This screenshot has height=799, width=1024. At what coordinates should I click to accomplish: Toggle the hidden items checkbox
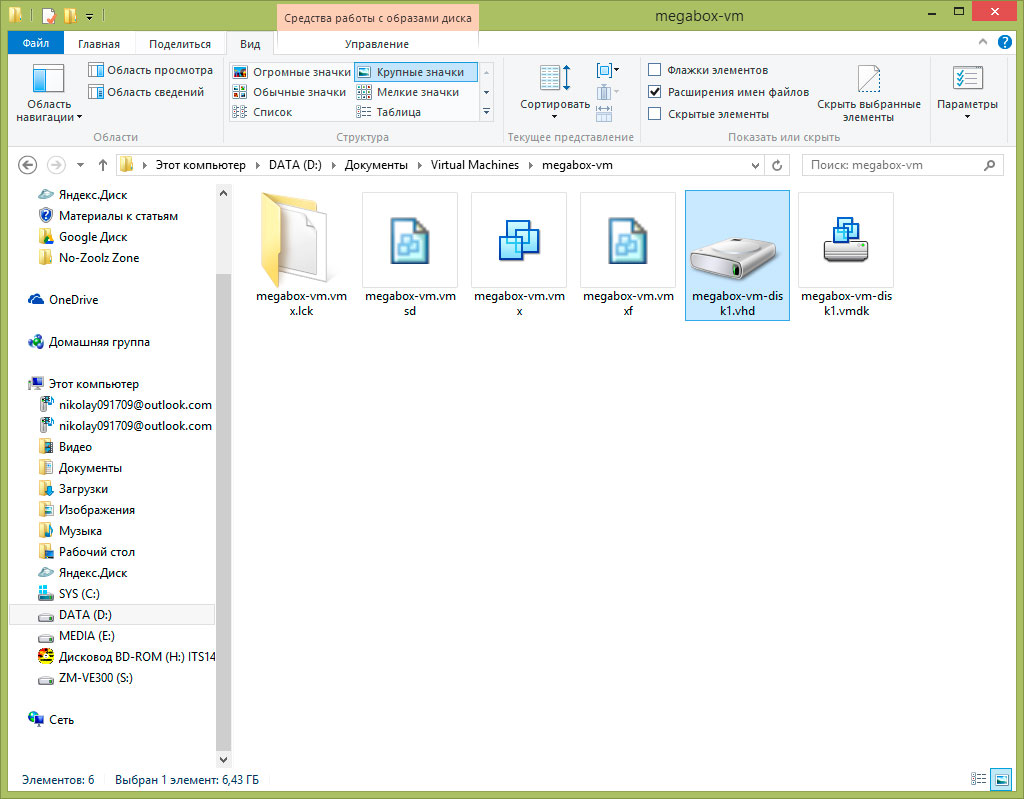pyautogui.click(x=655, y=114)
